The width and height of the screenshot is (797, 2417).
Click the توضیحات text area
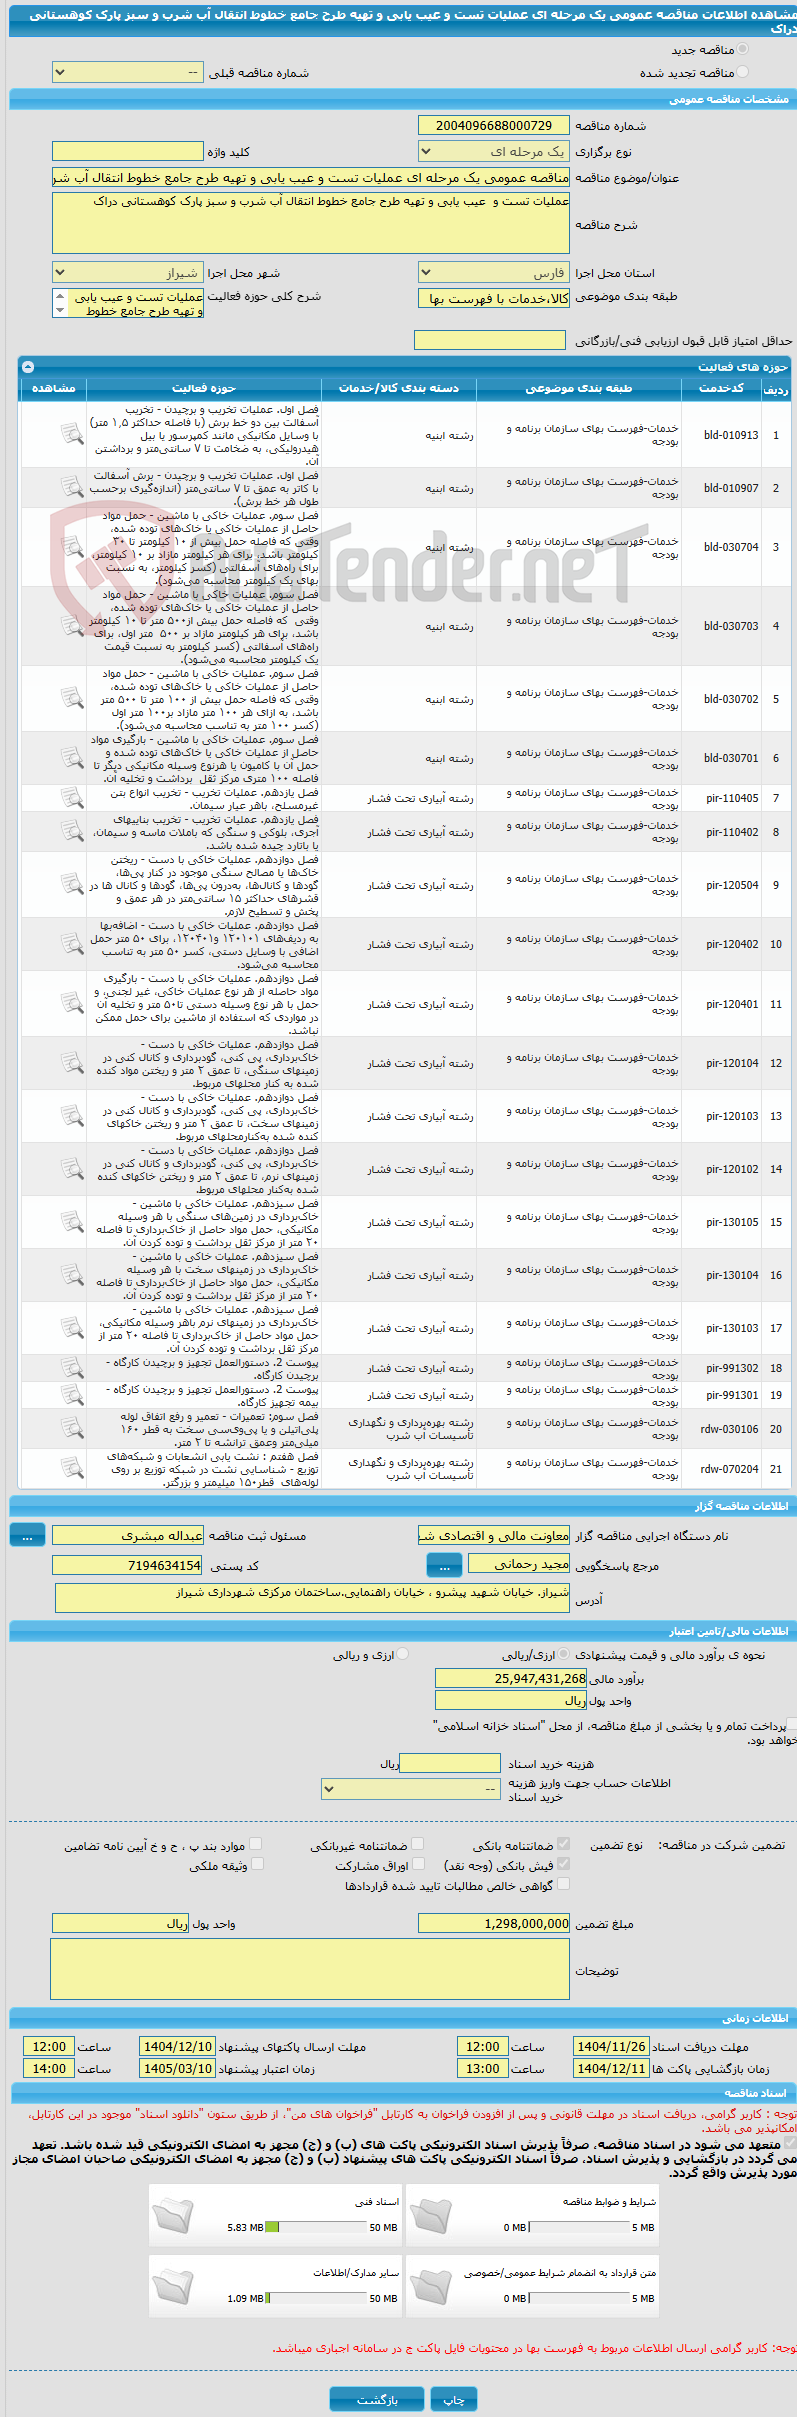(310, 1971)
